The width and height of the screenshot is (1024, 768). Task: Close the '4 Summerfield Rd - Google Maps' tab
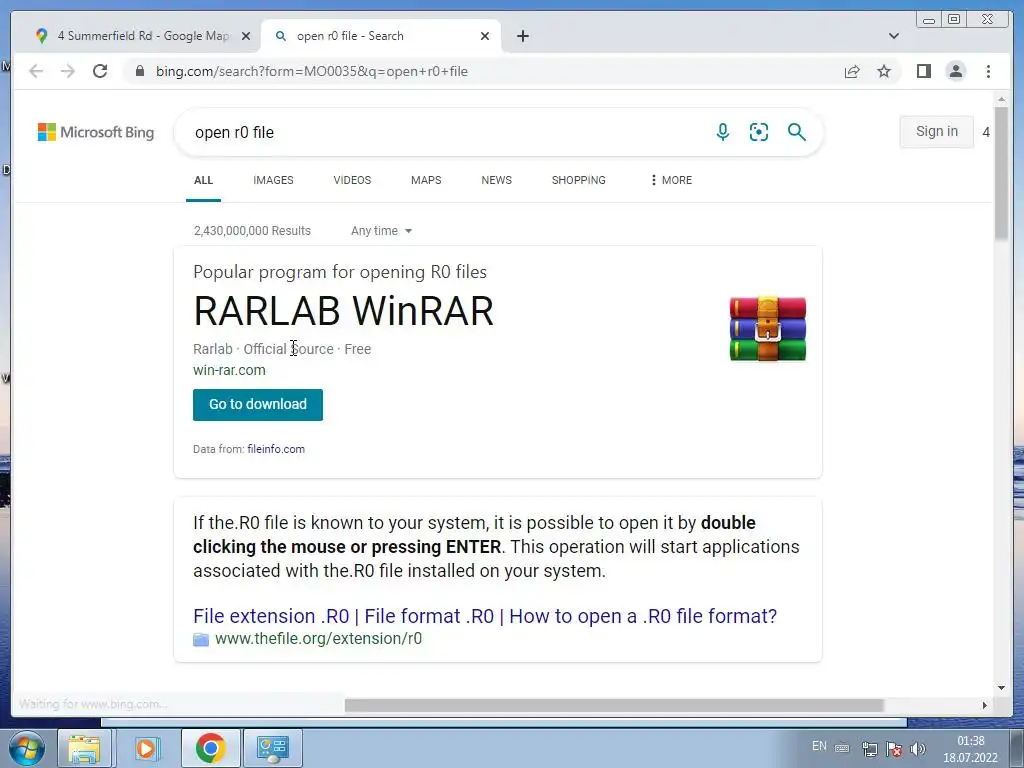[x=246, y=36]
